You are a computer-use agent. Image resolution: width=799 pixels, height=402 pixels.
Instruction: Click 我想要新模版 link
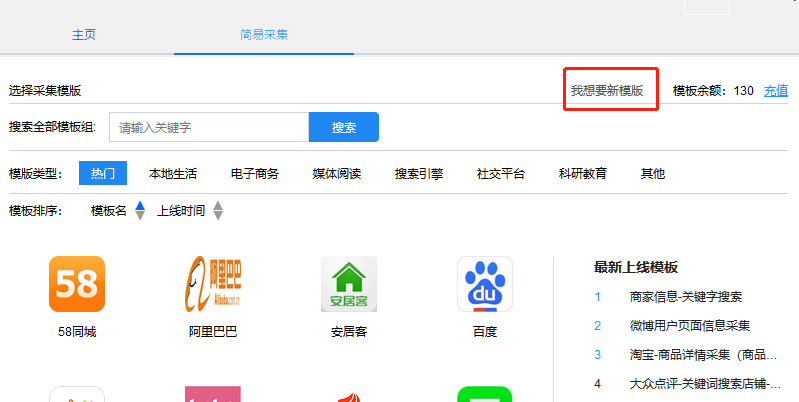pos(607,91)
